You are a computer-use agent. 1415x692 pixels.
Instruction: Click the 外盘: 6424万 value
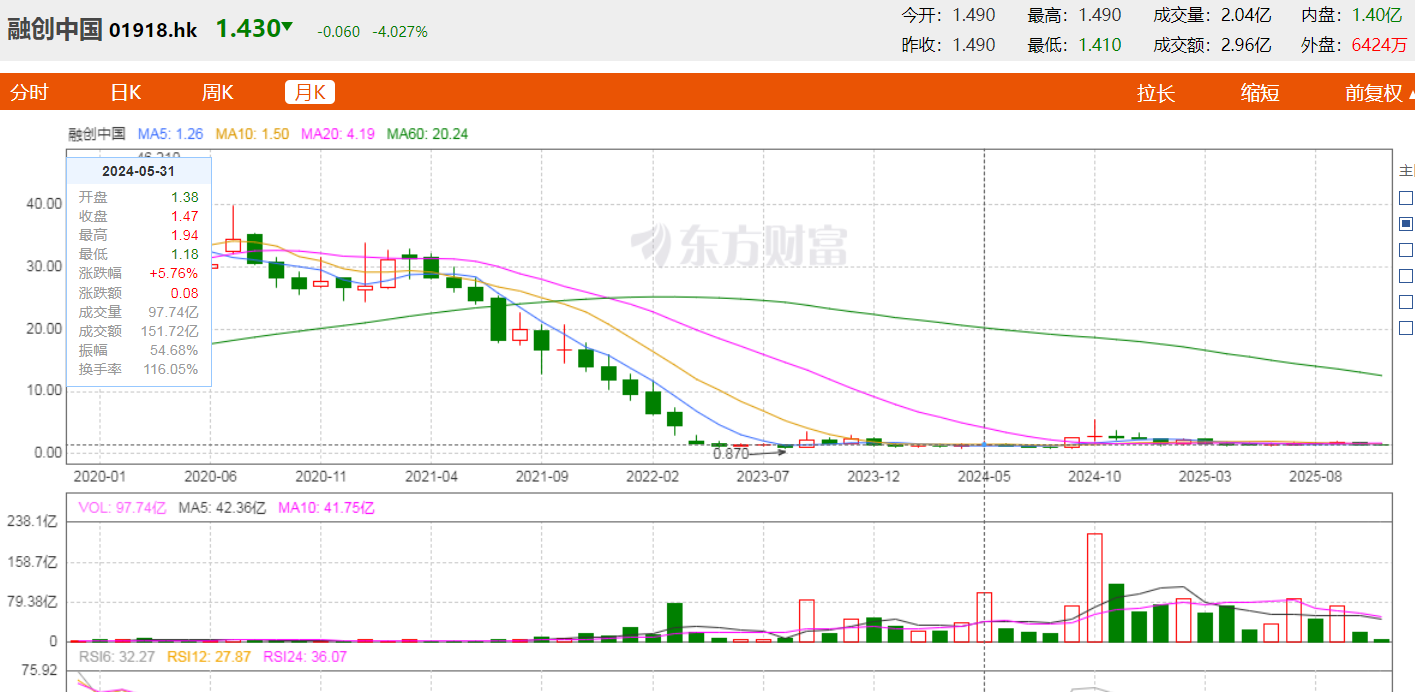[1353, 45]
